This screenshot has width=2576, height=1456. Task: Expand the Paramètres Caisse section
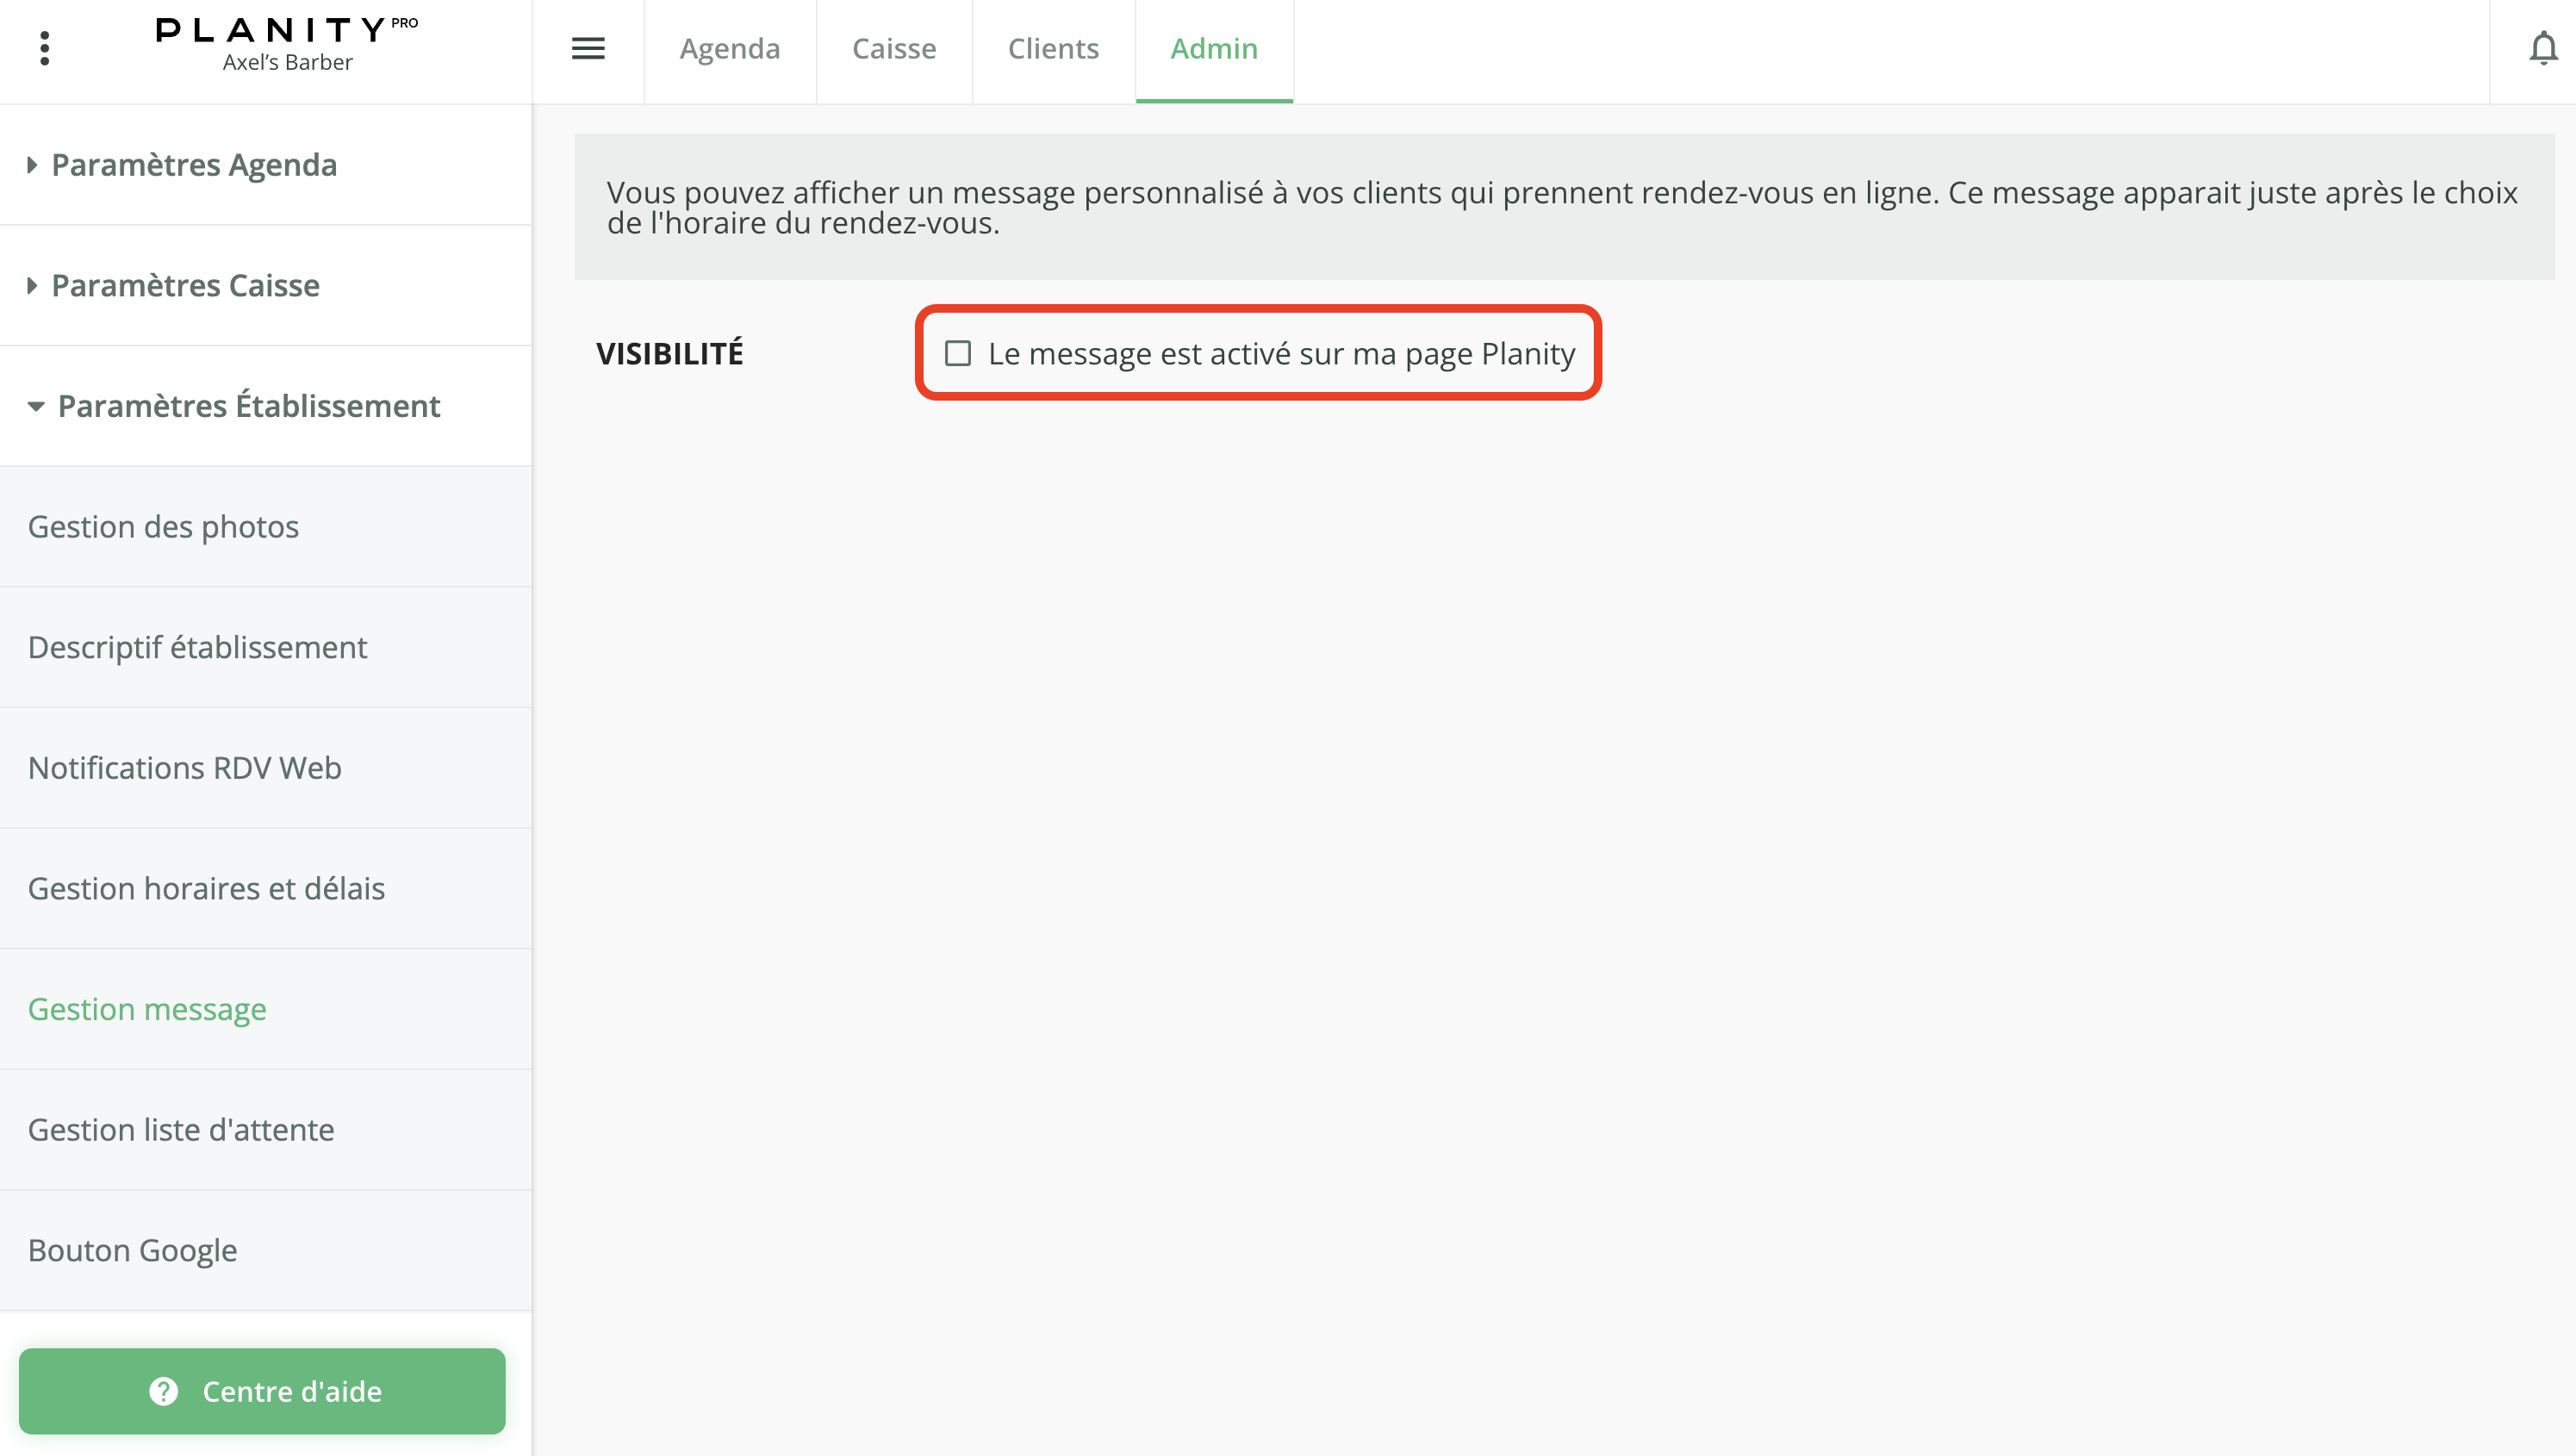click(x=185, y=286)
